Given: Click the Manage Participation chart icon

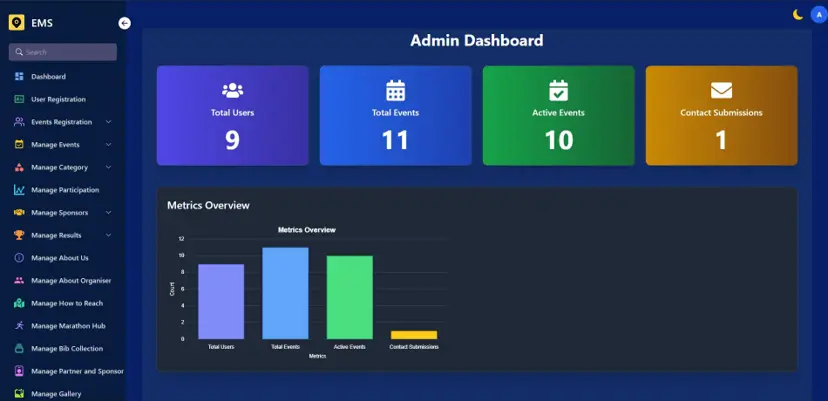Looking at the screenshot, I should click(x=19, y=190).
